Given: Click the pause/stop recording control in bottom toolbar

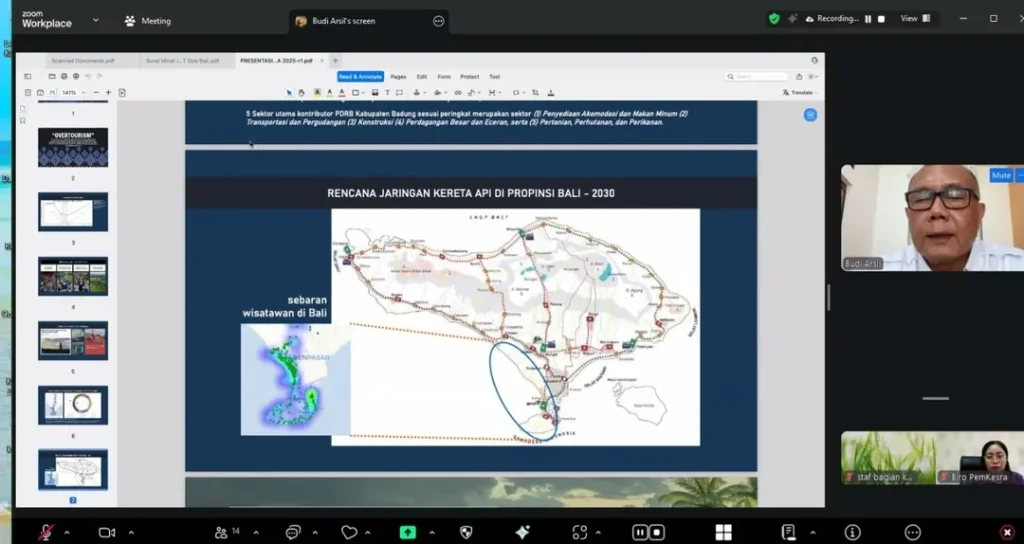Looking at the screenshot, I should (x=649, y=532).
